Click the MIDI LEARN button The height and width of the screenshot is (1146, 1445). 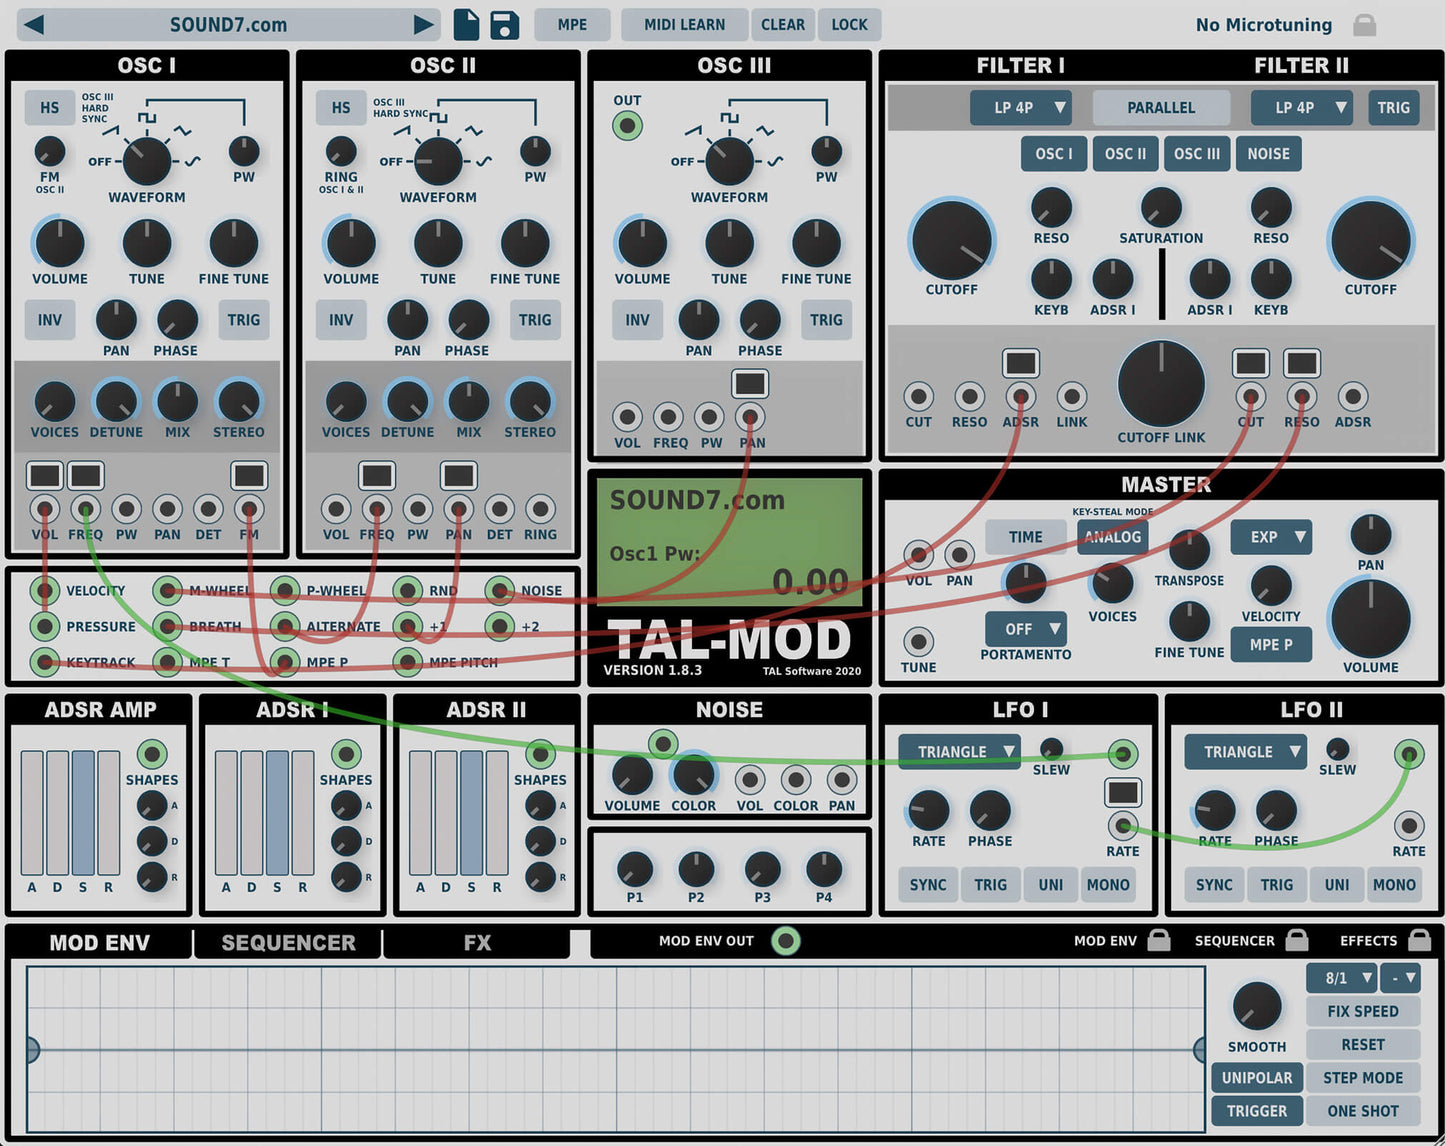click(684, 25)
